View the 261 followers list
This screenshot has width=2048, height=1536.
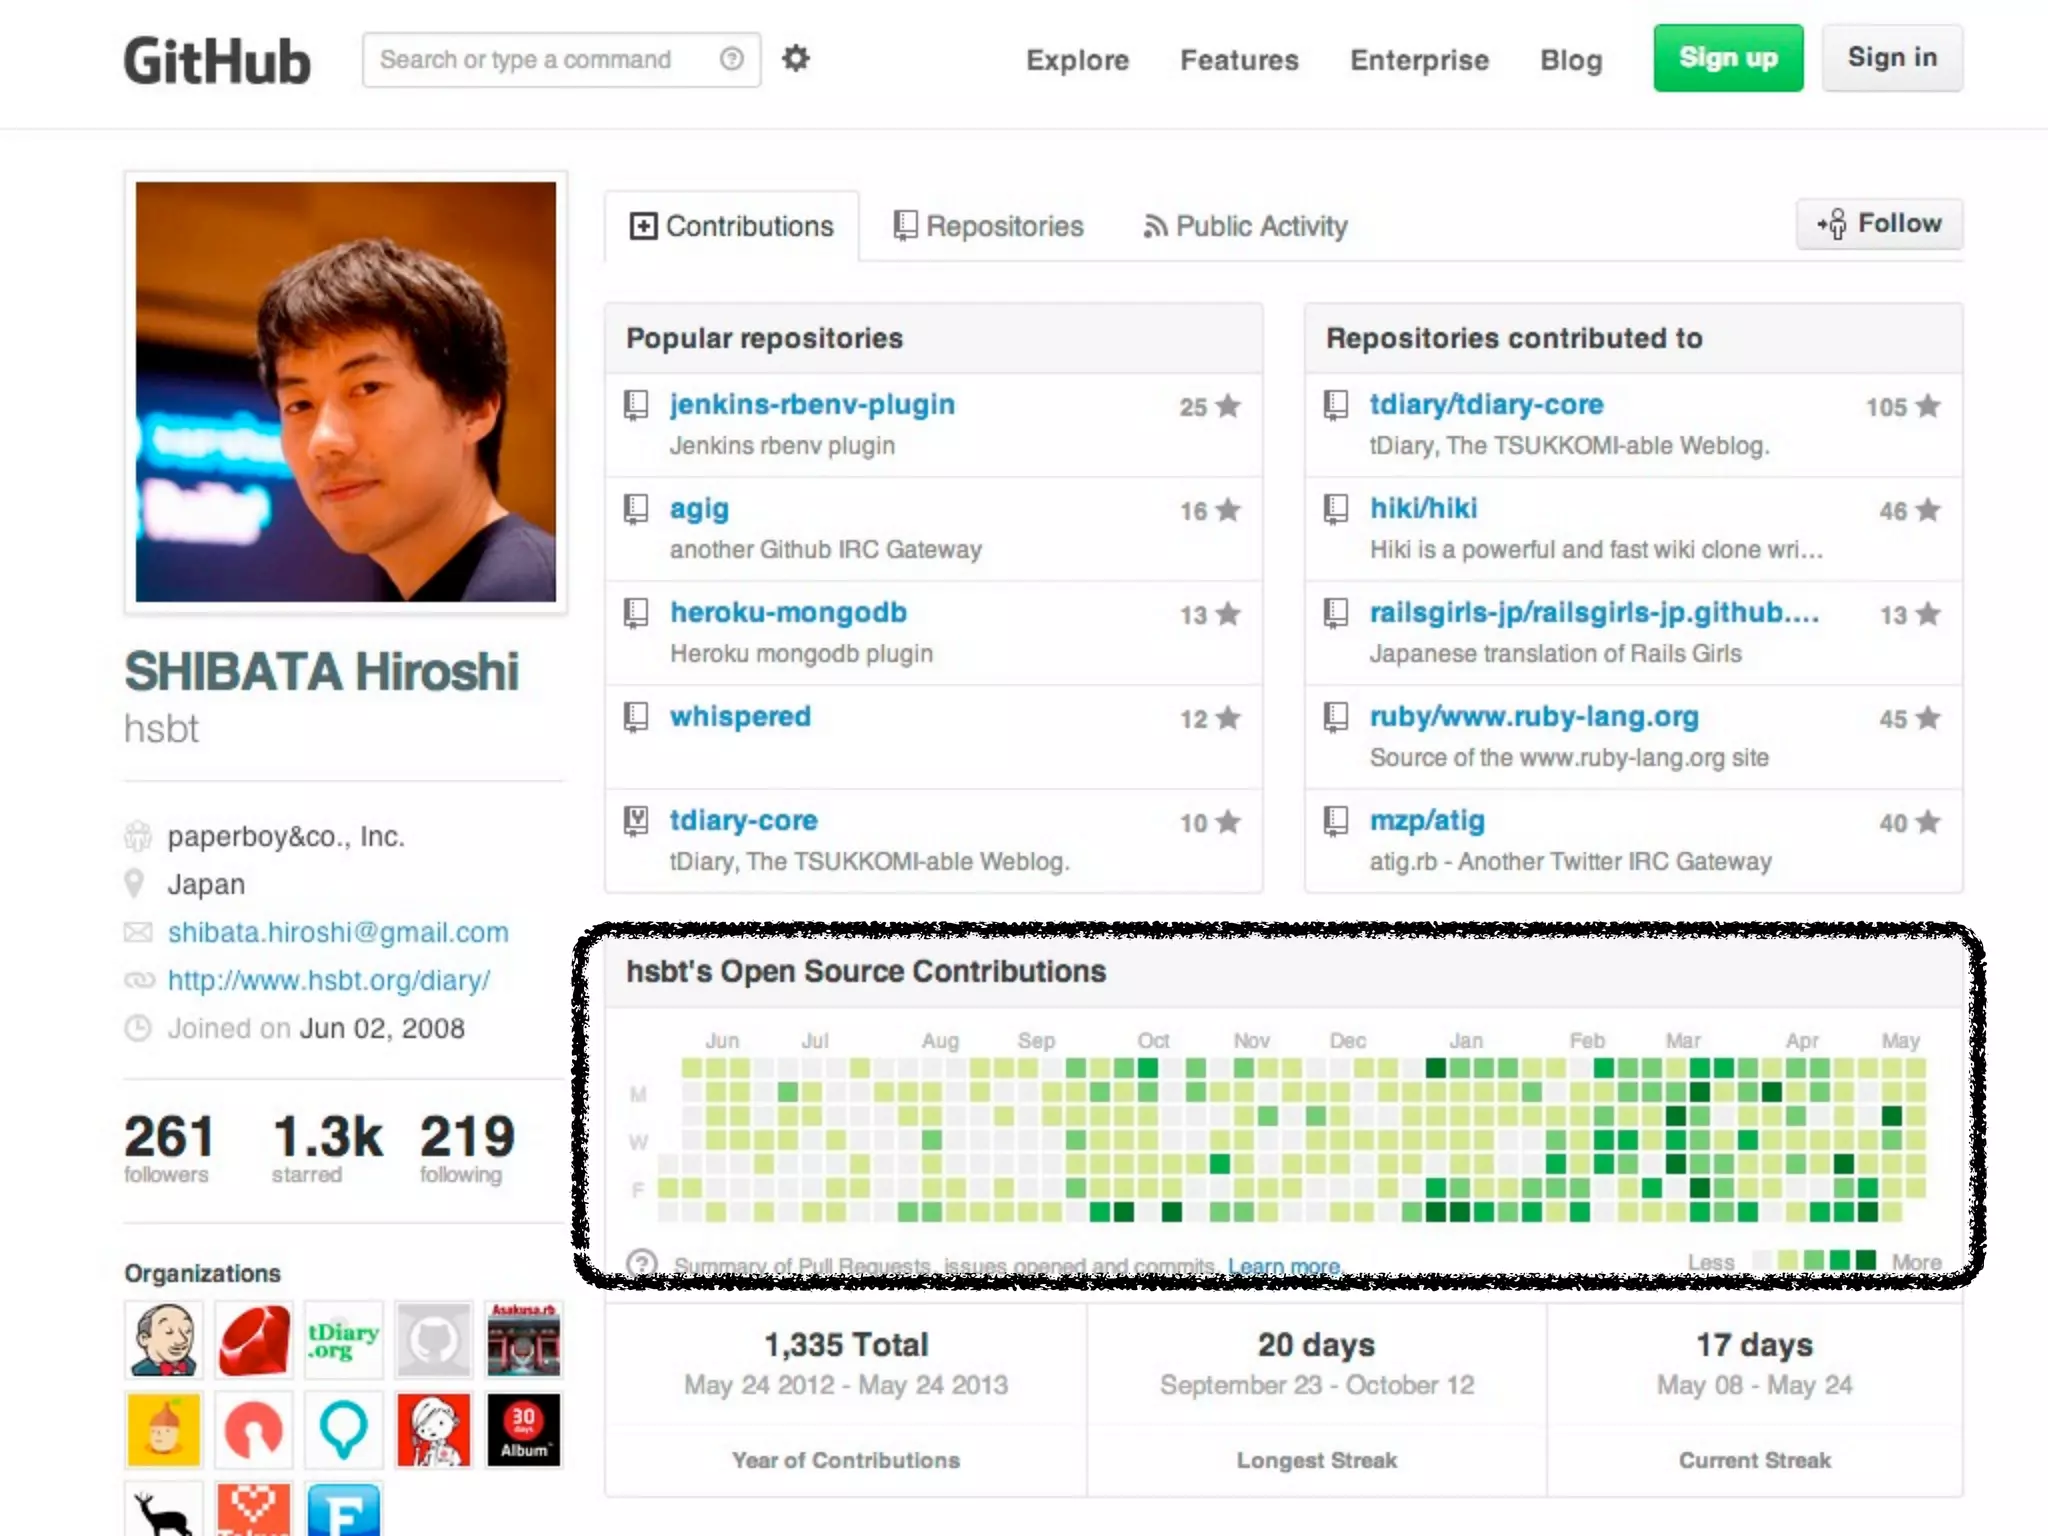(x=168, y=1148)
